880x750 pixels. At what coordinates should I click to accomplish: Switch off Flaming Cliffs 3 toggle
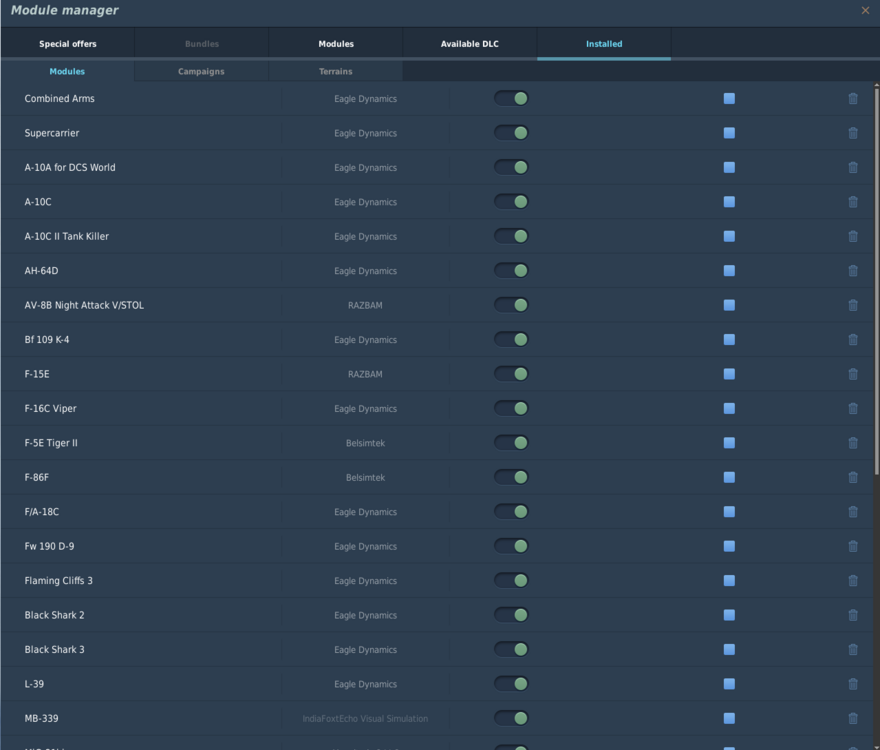tap(511, 580)
